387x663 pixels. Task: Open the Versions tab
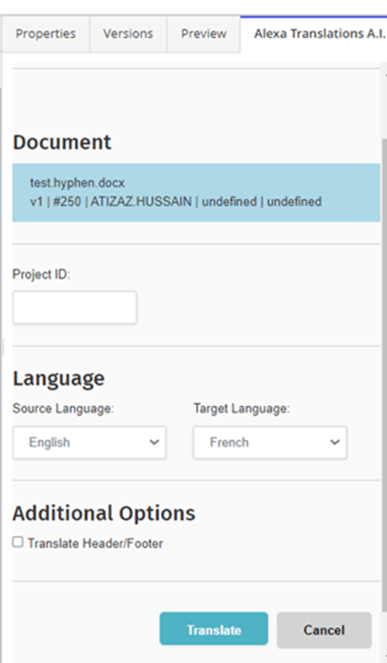click(128, 34)
